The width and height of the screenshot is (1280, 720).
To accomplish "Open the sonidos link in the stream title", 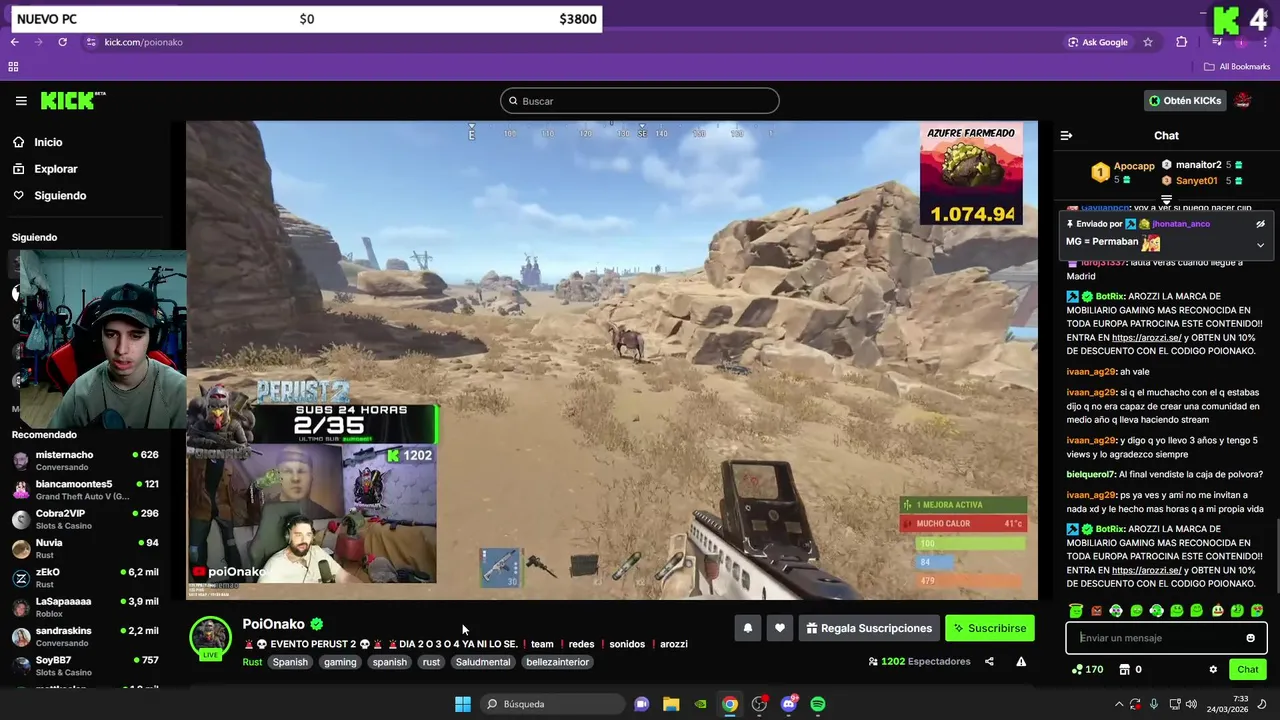I will pyautogui.click(x=627, y=644).
